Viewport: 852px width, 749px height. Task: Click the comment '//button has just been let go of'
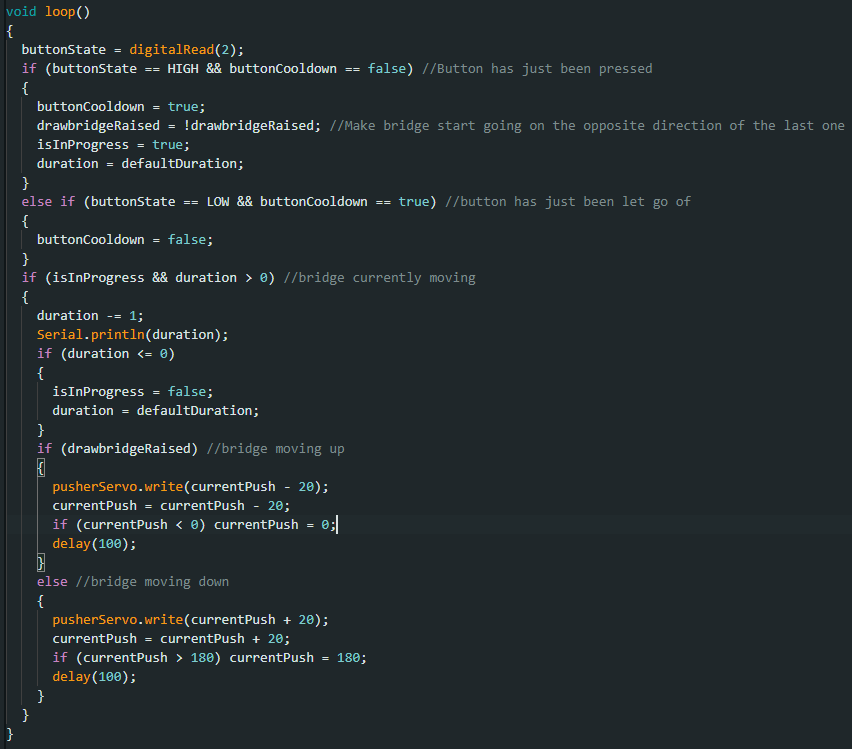(x=568, y=202)
